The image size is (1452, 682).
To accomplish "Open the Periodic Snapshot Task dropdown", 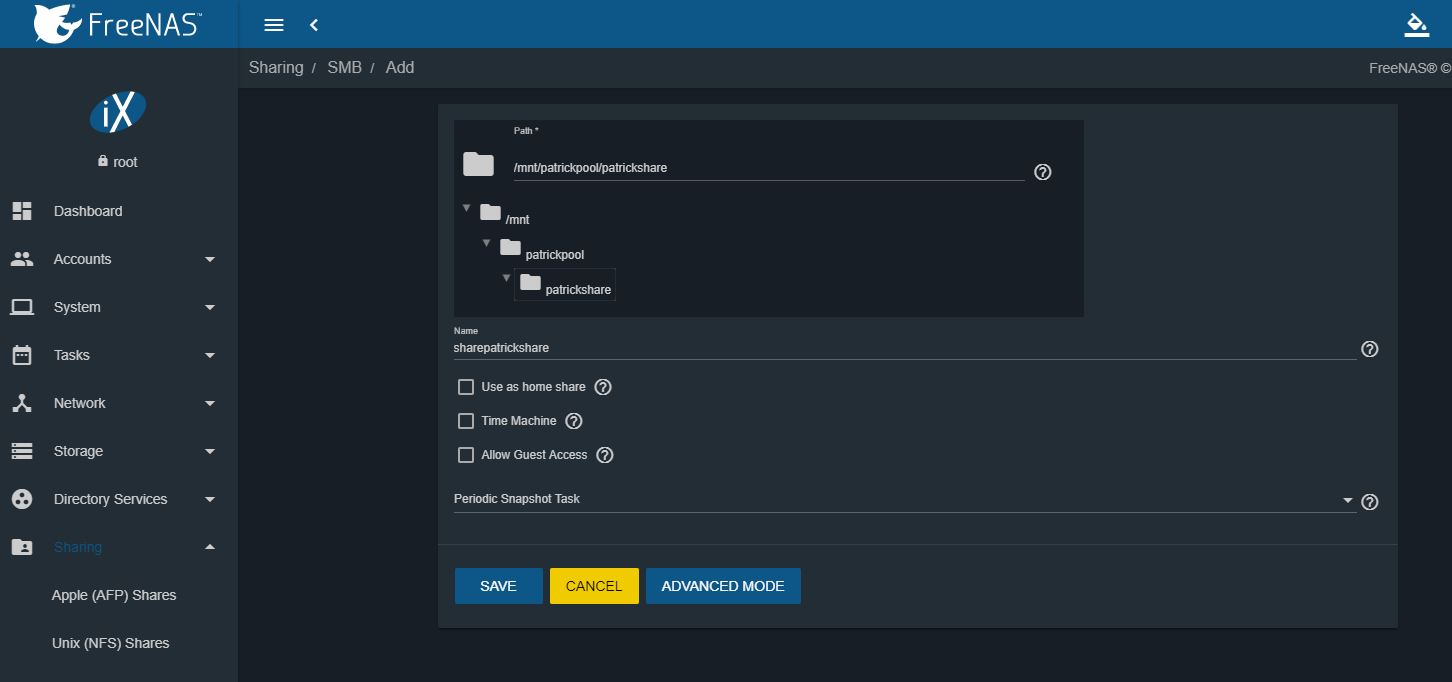I will (x=900, y=499).
